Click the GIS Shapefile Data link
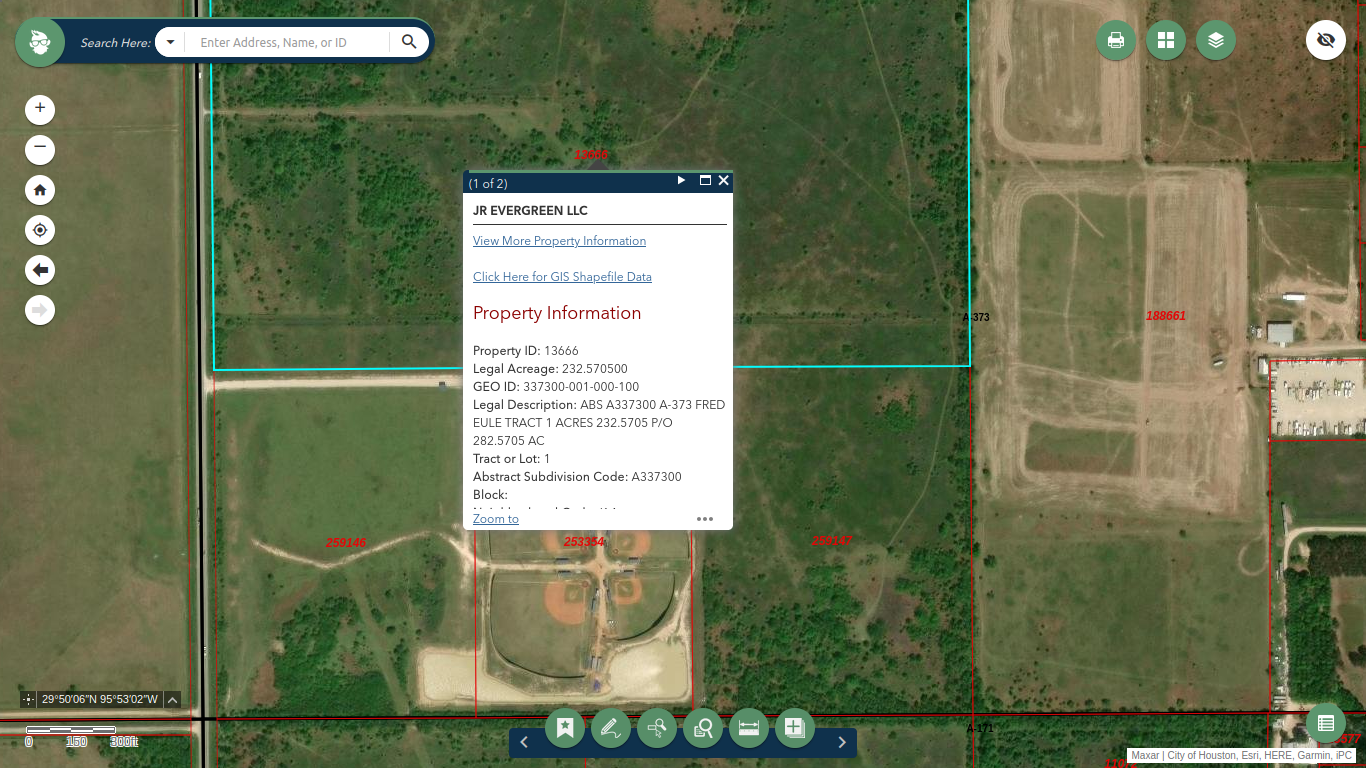 pyautogui.click(x=562, y=277)
